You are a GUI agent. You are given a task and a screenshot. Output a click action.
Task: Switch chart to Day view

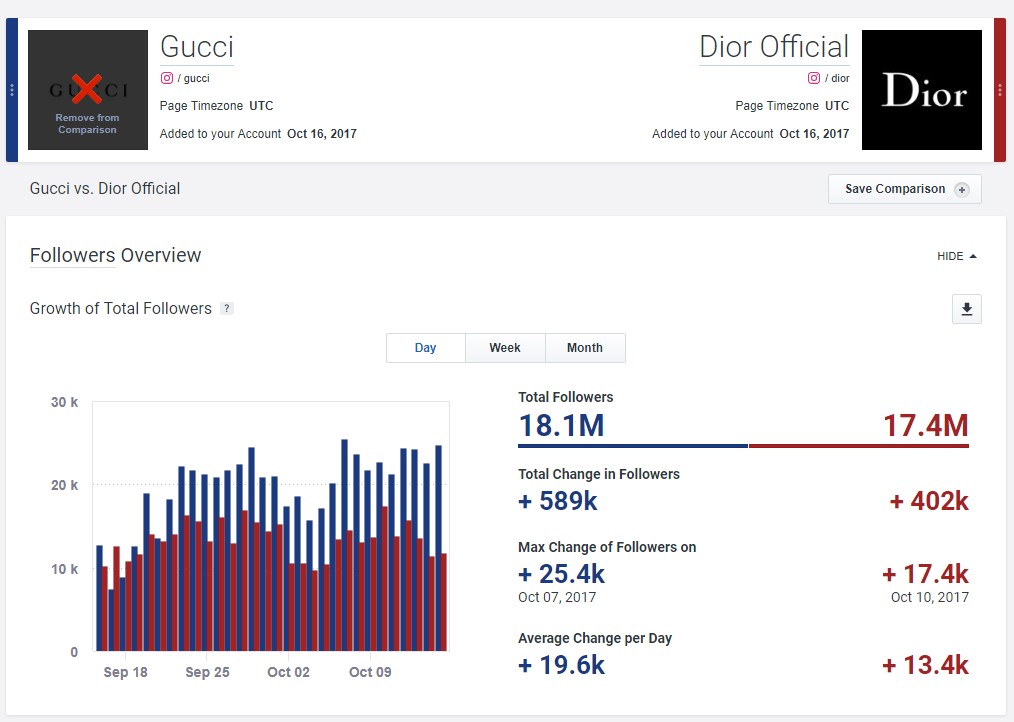point(426,348)
